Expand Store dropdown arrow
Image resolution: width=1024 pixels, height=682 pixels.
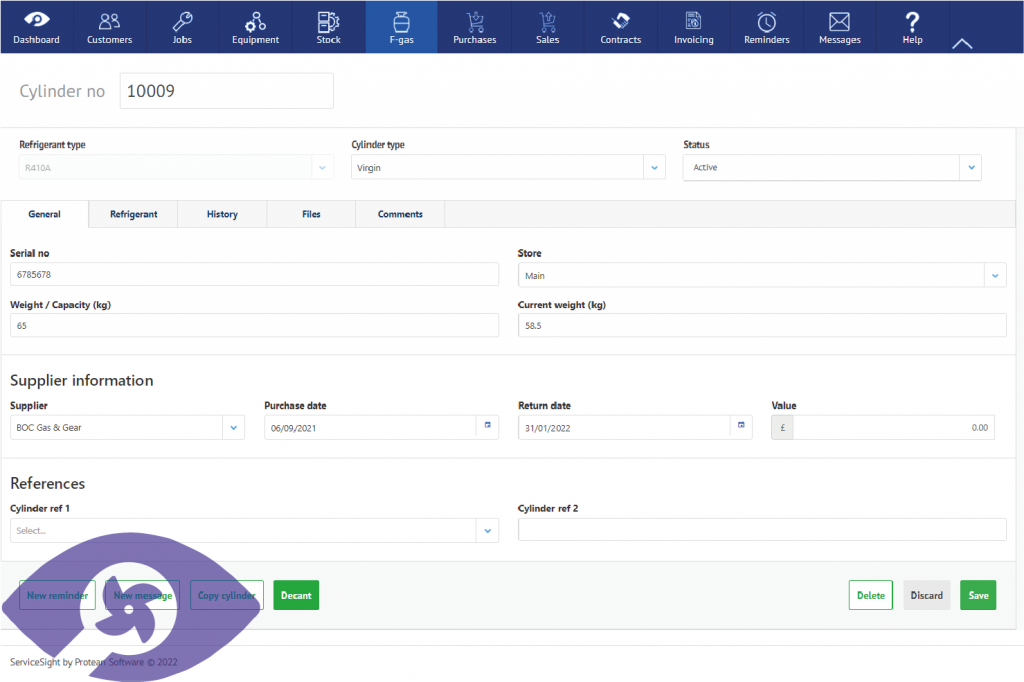[x=995, y=276]
